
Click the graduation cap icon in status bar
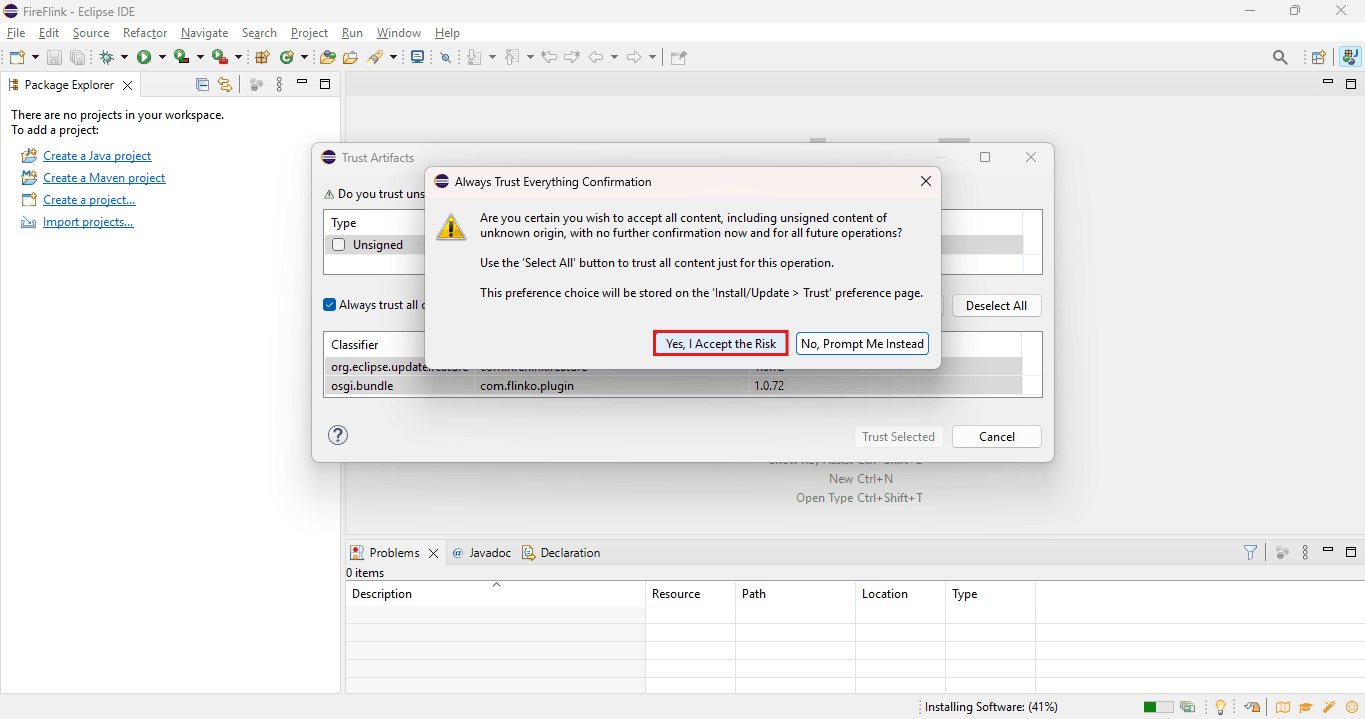1306,707
